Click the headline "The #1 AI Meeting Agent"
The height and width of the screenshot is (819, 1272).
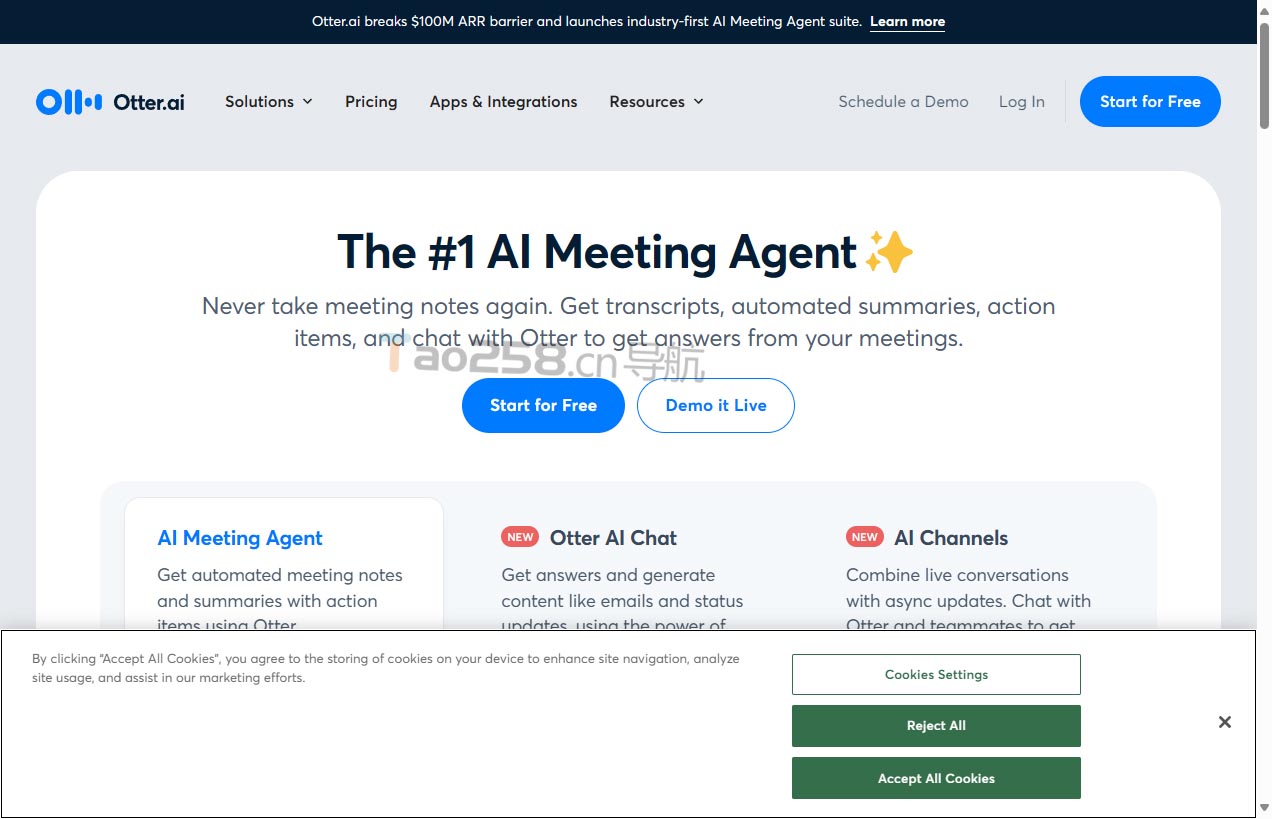[597, 252]
